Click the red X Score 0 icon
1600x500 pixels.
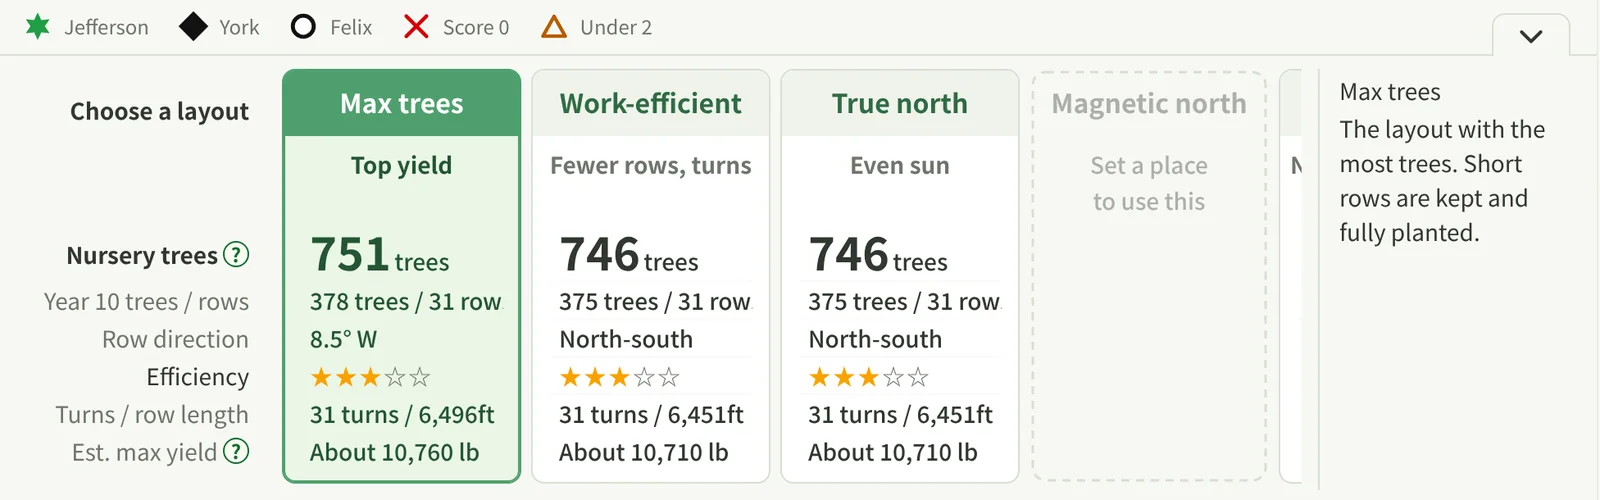416,27
